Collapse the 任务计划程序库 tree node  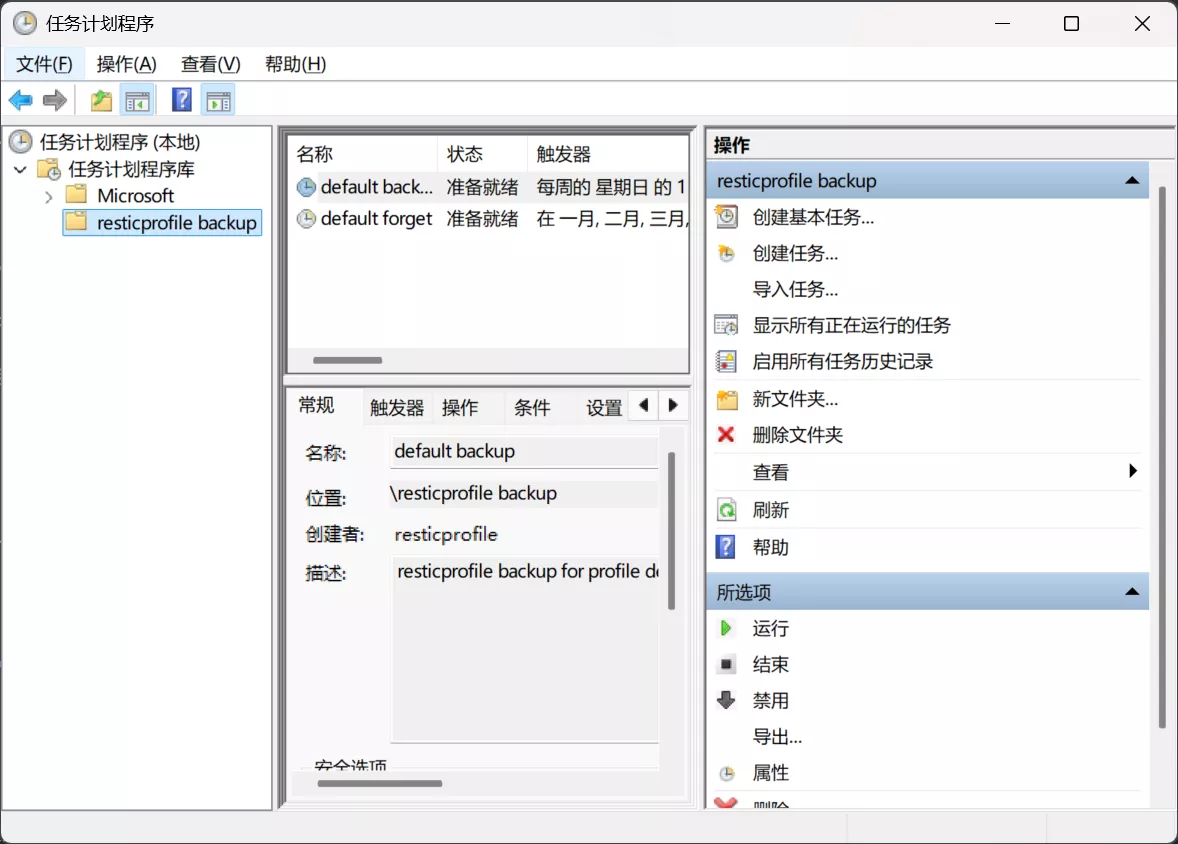pyautogui.click(x=20, y=170)
